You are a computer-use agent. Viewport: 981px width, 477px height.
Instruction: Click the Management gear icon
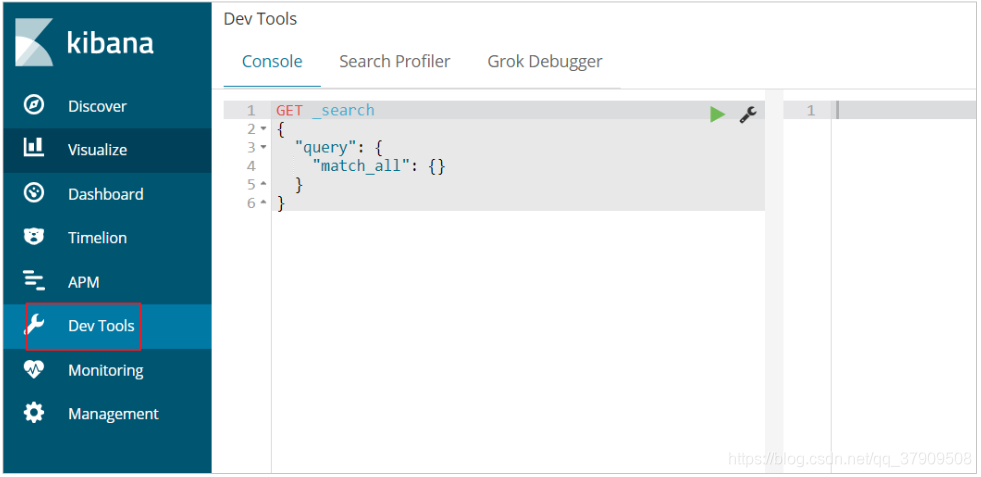pyautogui.click(x=34, y=413)
